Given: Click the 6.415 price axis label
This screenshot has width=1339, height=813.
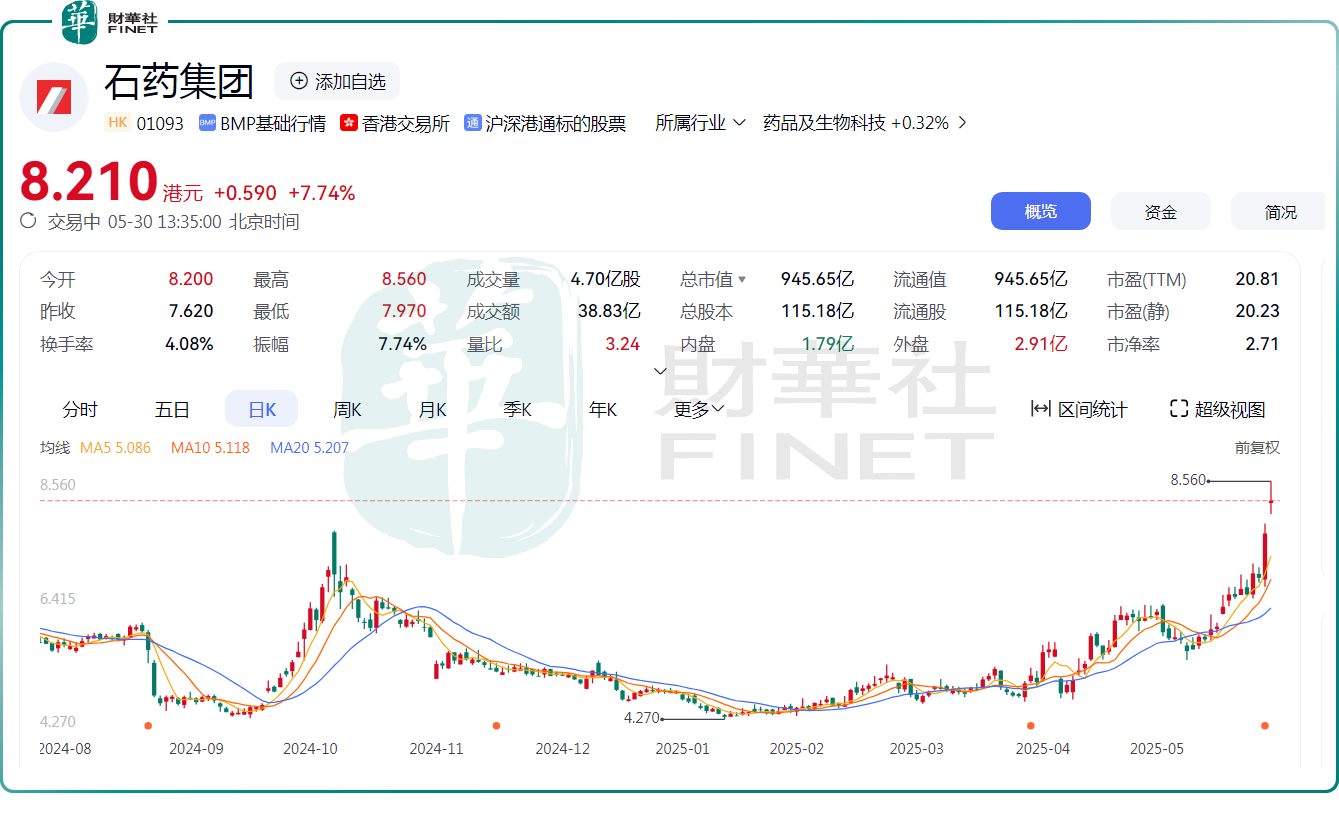Looking at the screenshot, I should [58, 599].
